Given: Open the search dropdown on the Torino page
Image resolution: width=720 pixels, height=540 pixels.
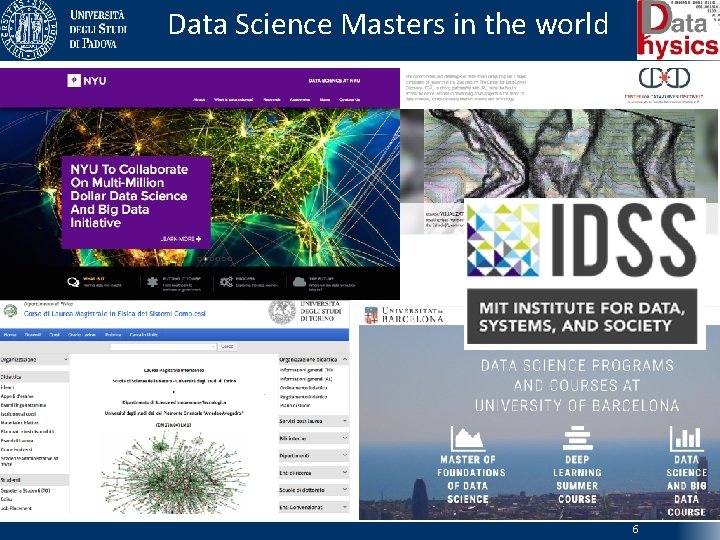Looking at the screenshot, I should tap(213, 347).
